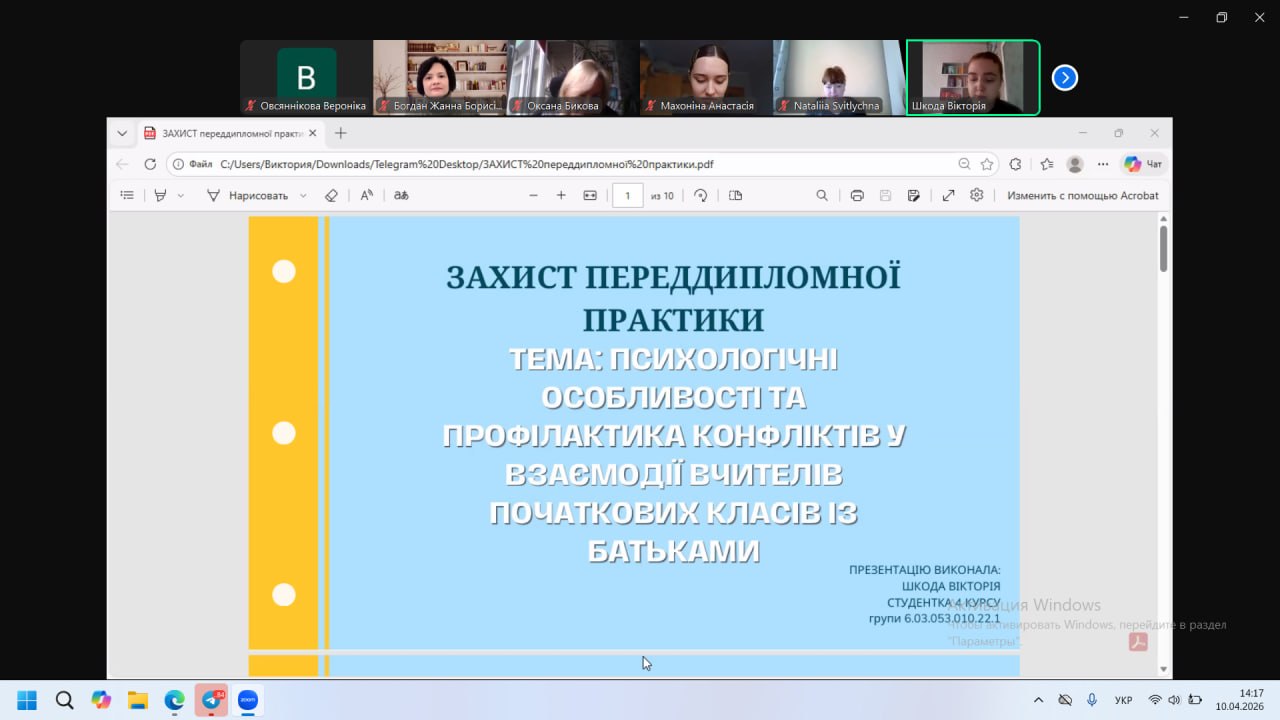
Task: Print the PDF document
Action: click(857, 196)
